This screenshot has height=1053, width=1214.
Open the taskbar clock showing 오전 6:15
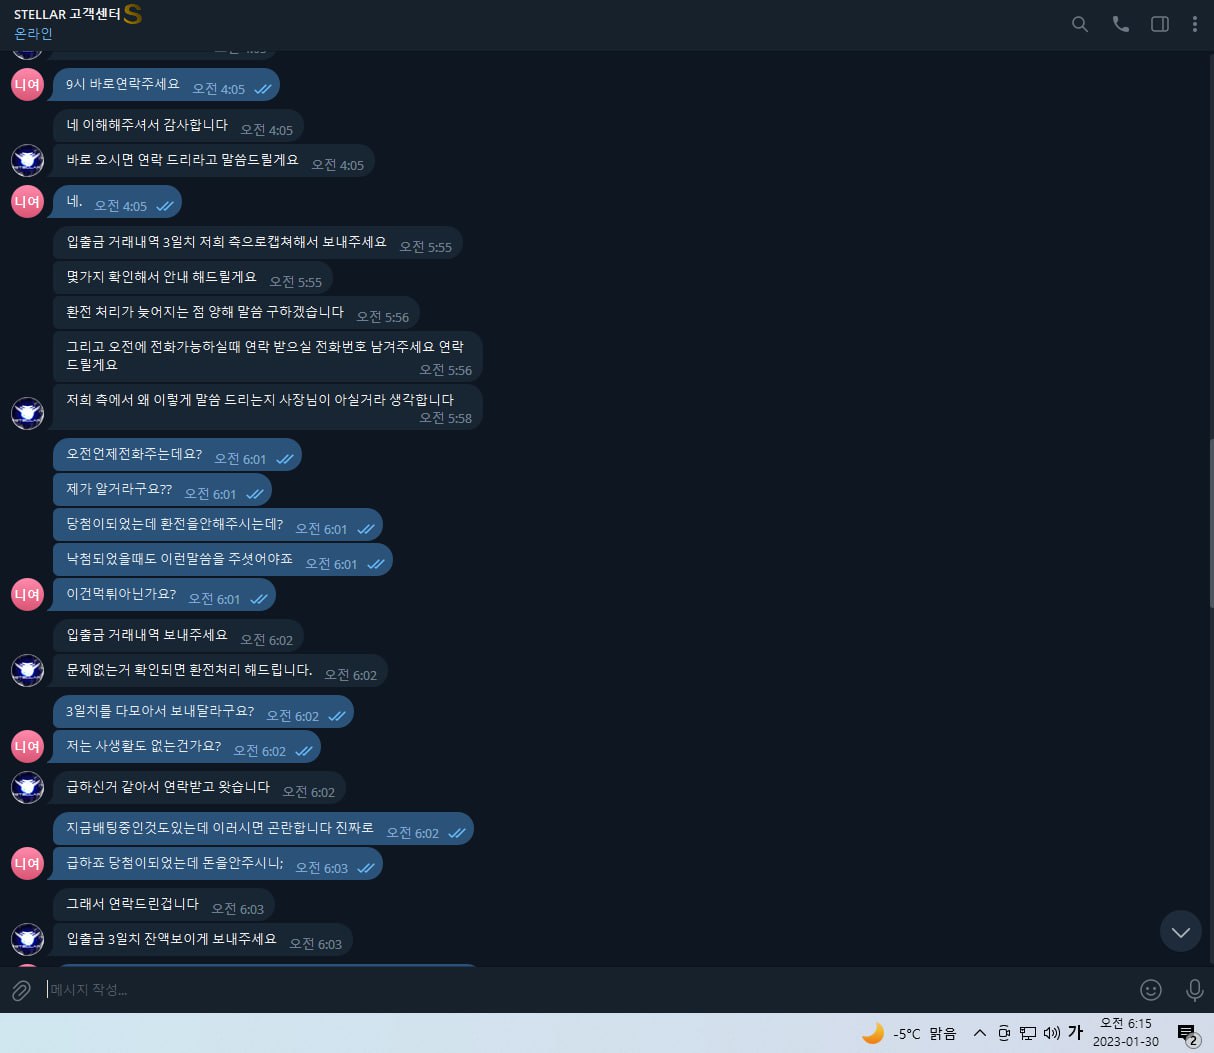tap(1126, 1032)
